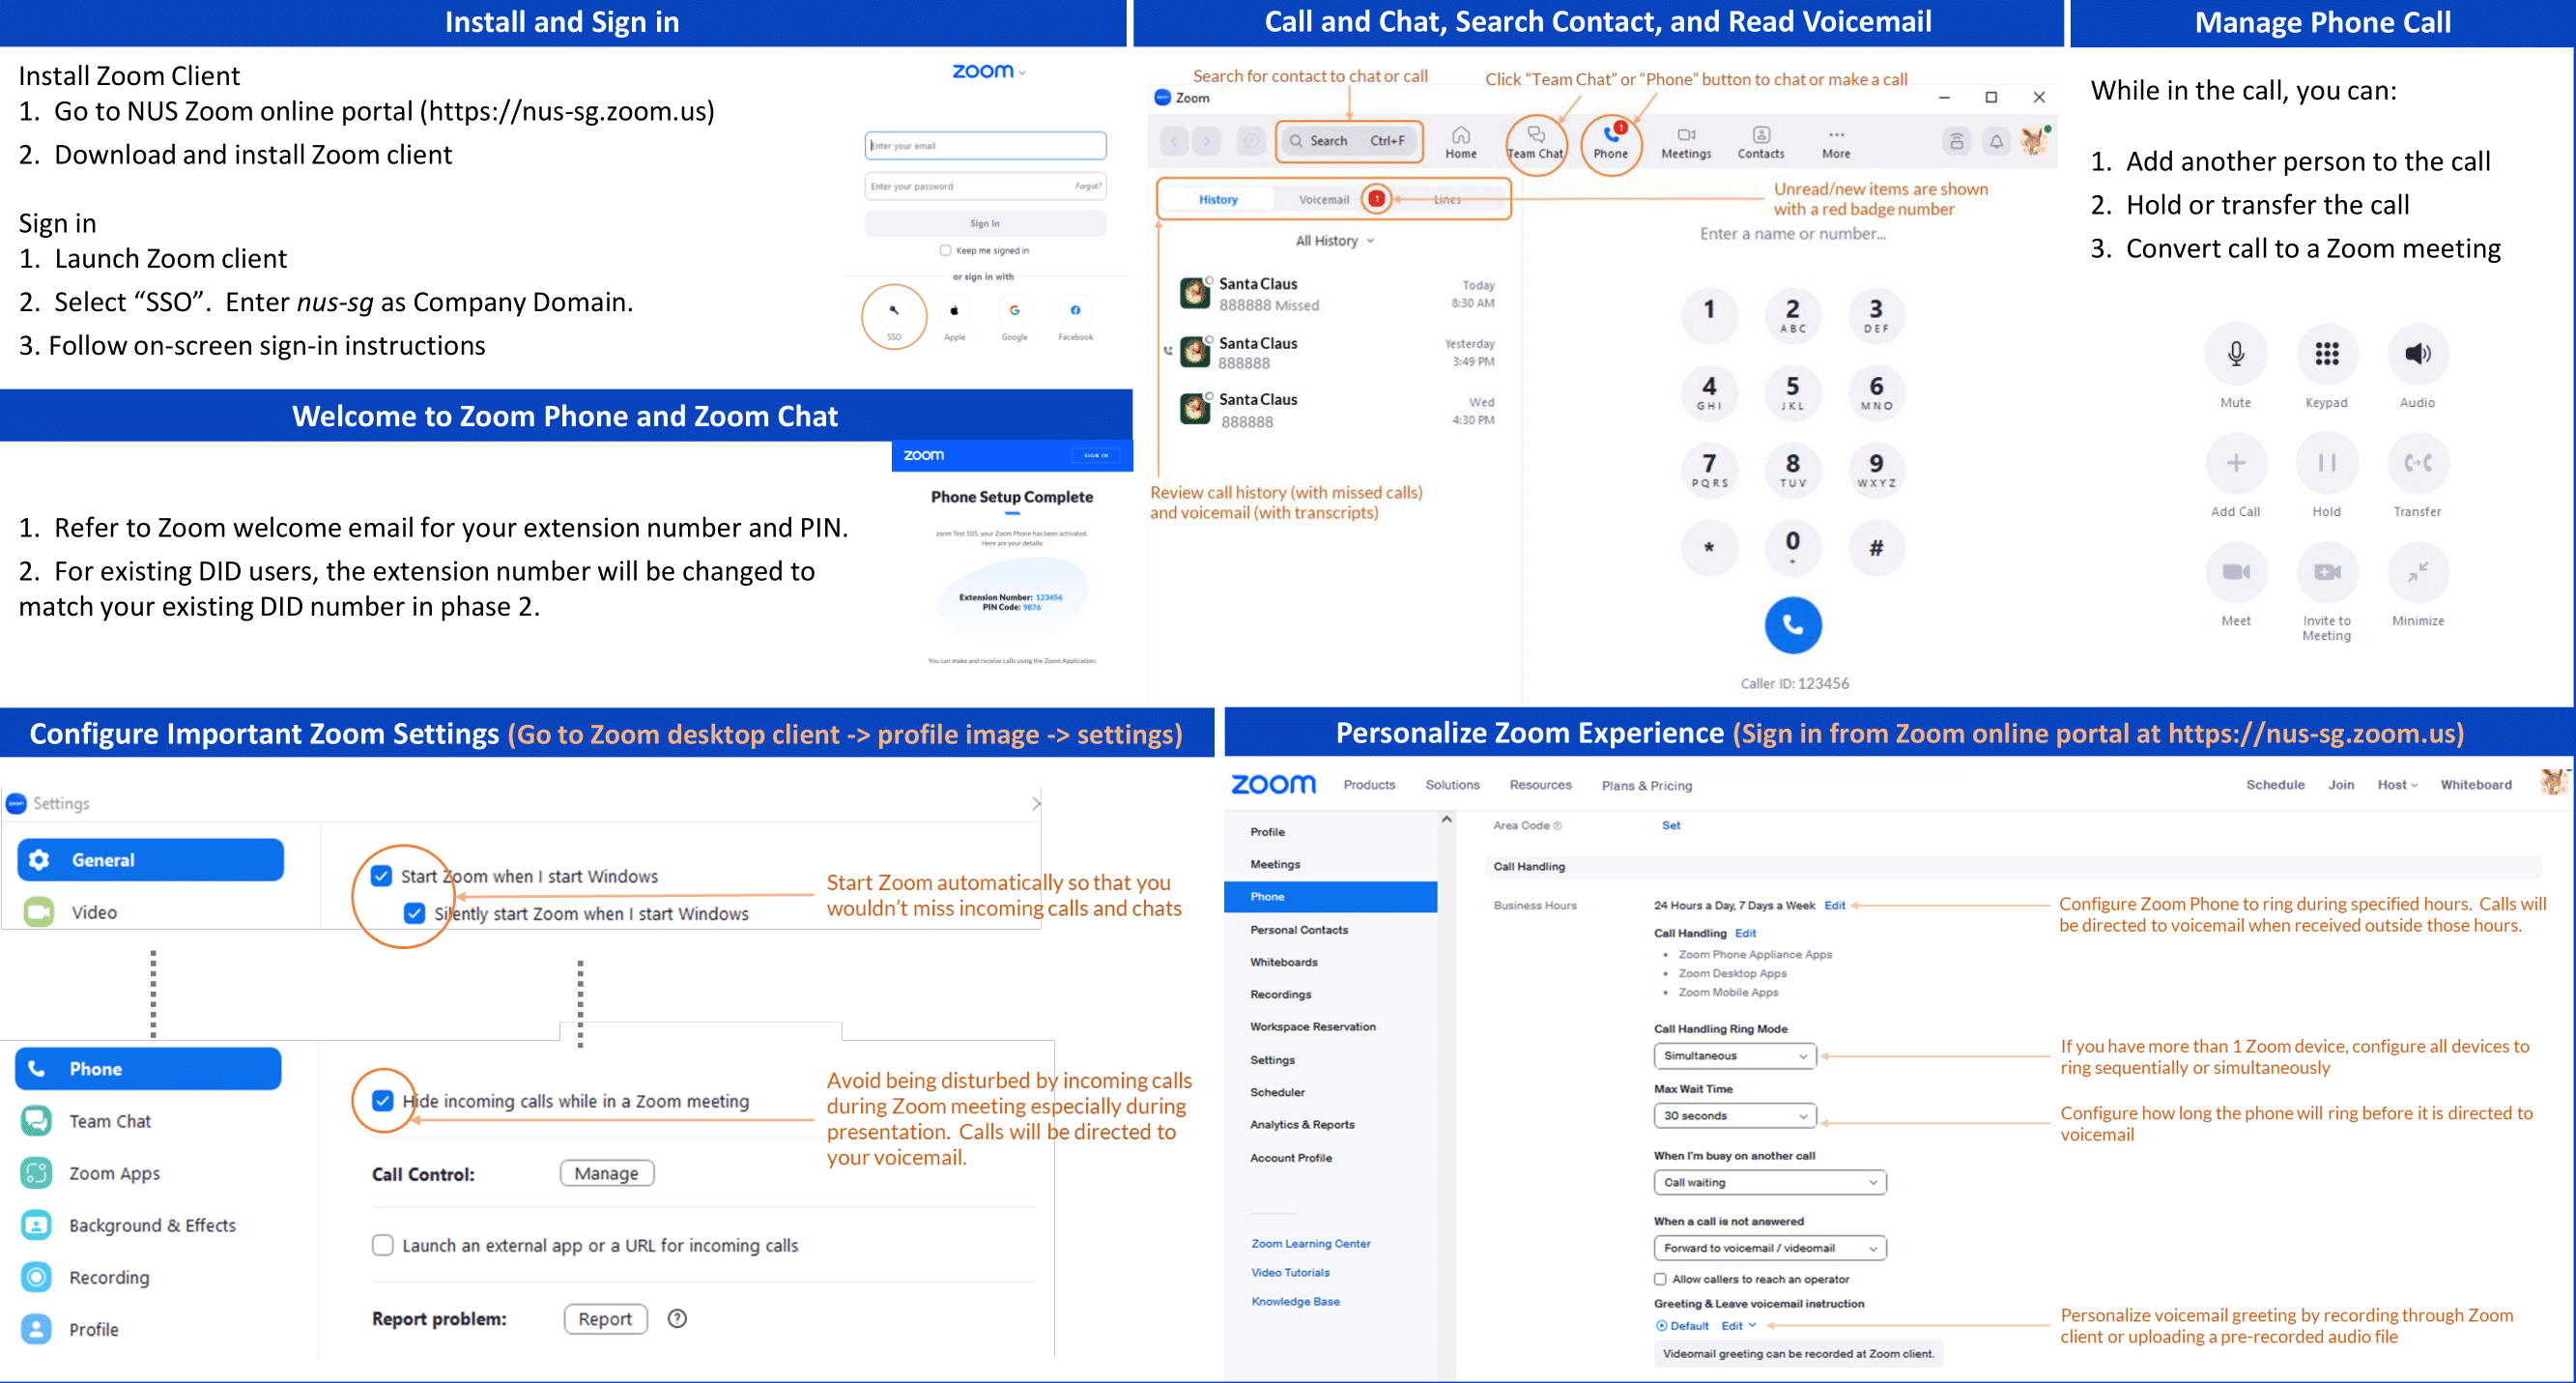Open the 30 seconds max wait dropdown
This screenshot has width=2576, height=1383.
point(1734,1116)
